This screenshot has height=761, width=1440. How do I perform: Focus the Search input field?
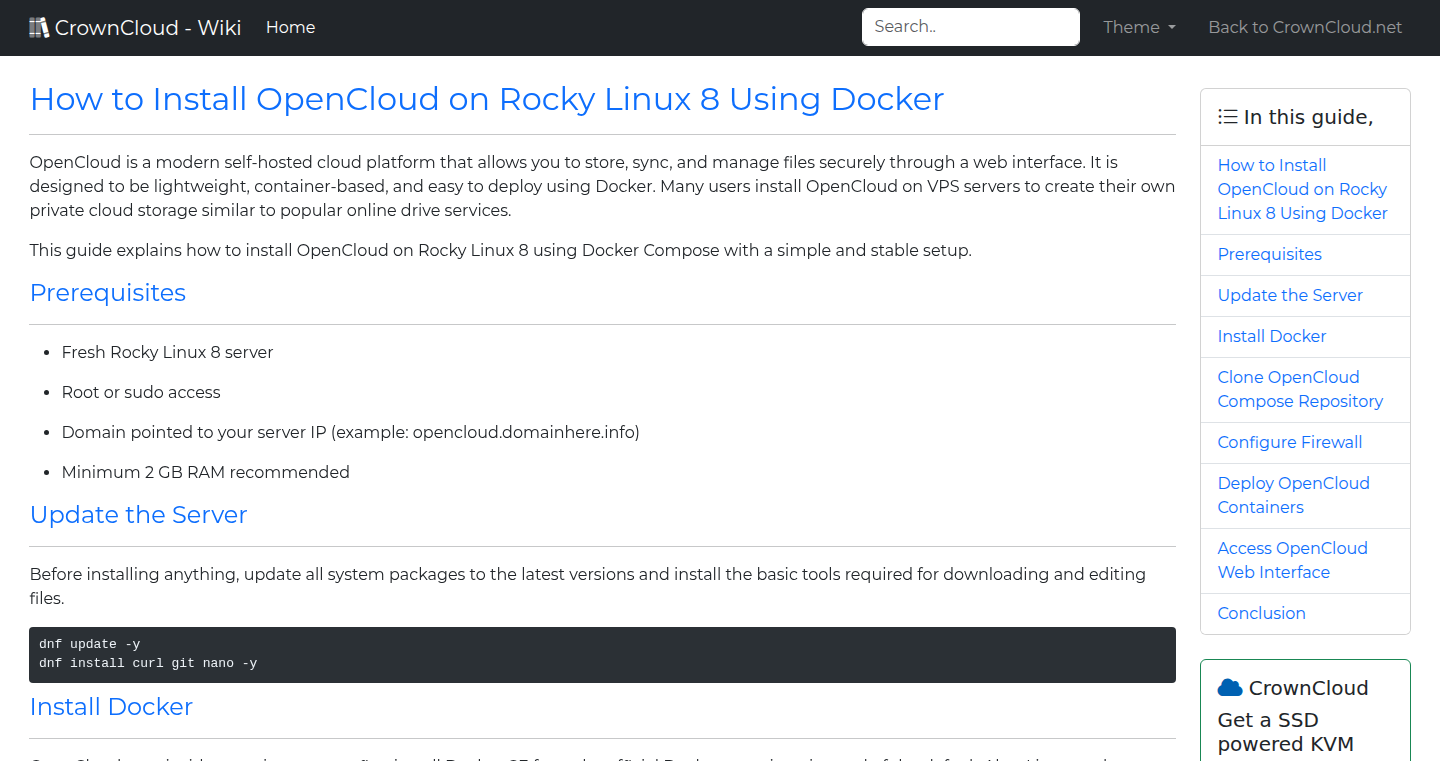click(971, 27)
